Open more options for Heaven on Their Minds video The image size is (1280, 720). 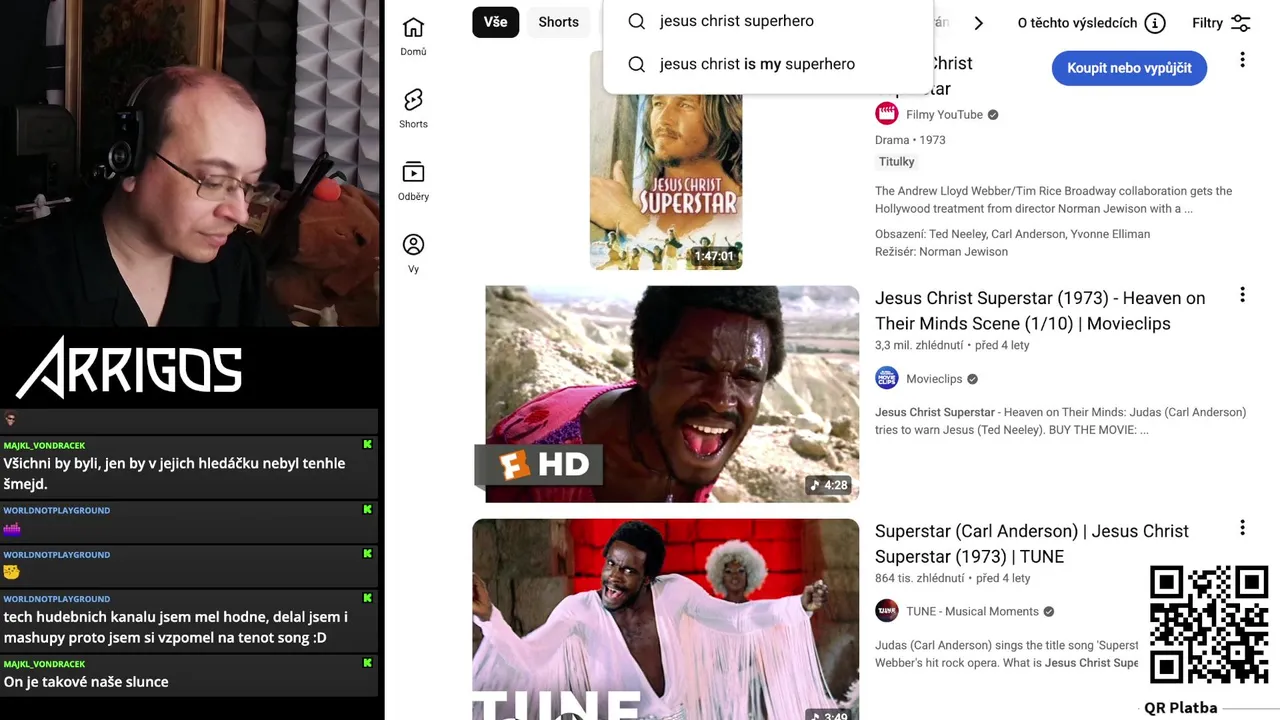click(1242, 295)
